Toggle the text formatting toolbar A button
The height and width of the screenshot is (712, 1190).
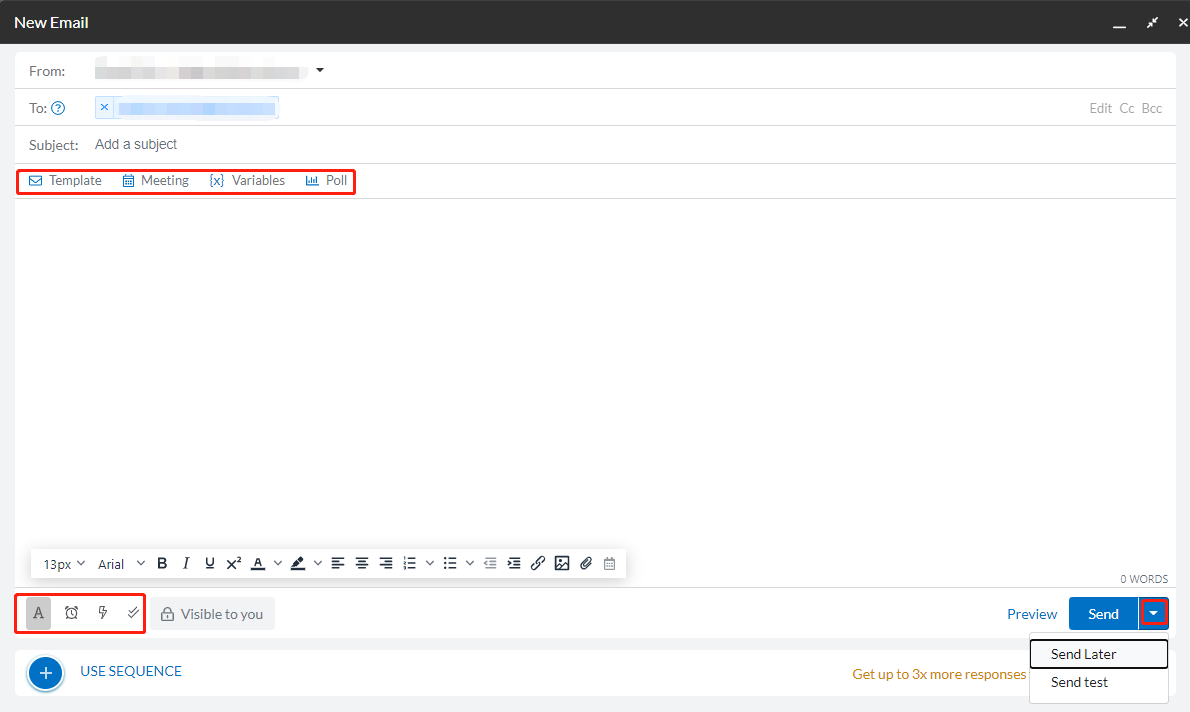(39, 613)
